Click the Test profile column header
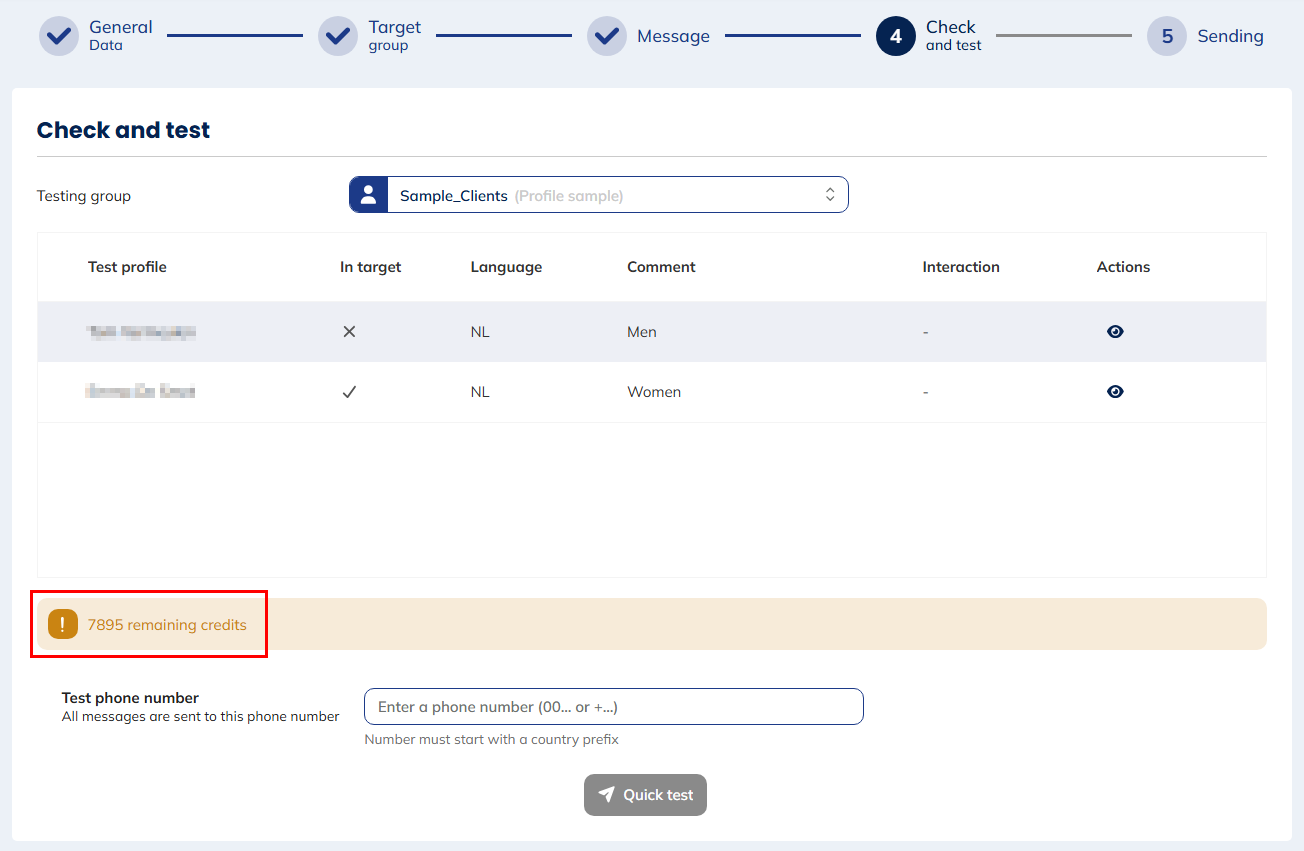 127,267
